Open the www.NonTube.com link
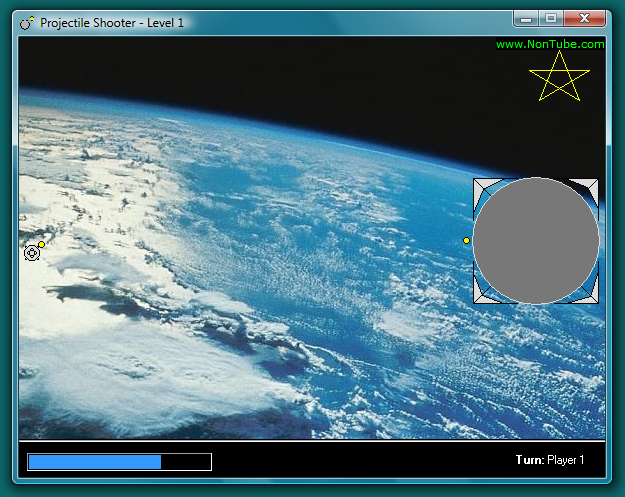 (550, 44)
